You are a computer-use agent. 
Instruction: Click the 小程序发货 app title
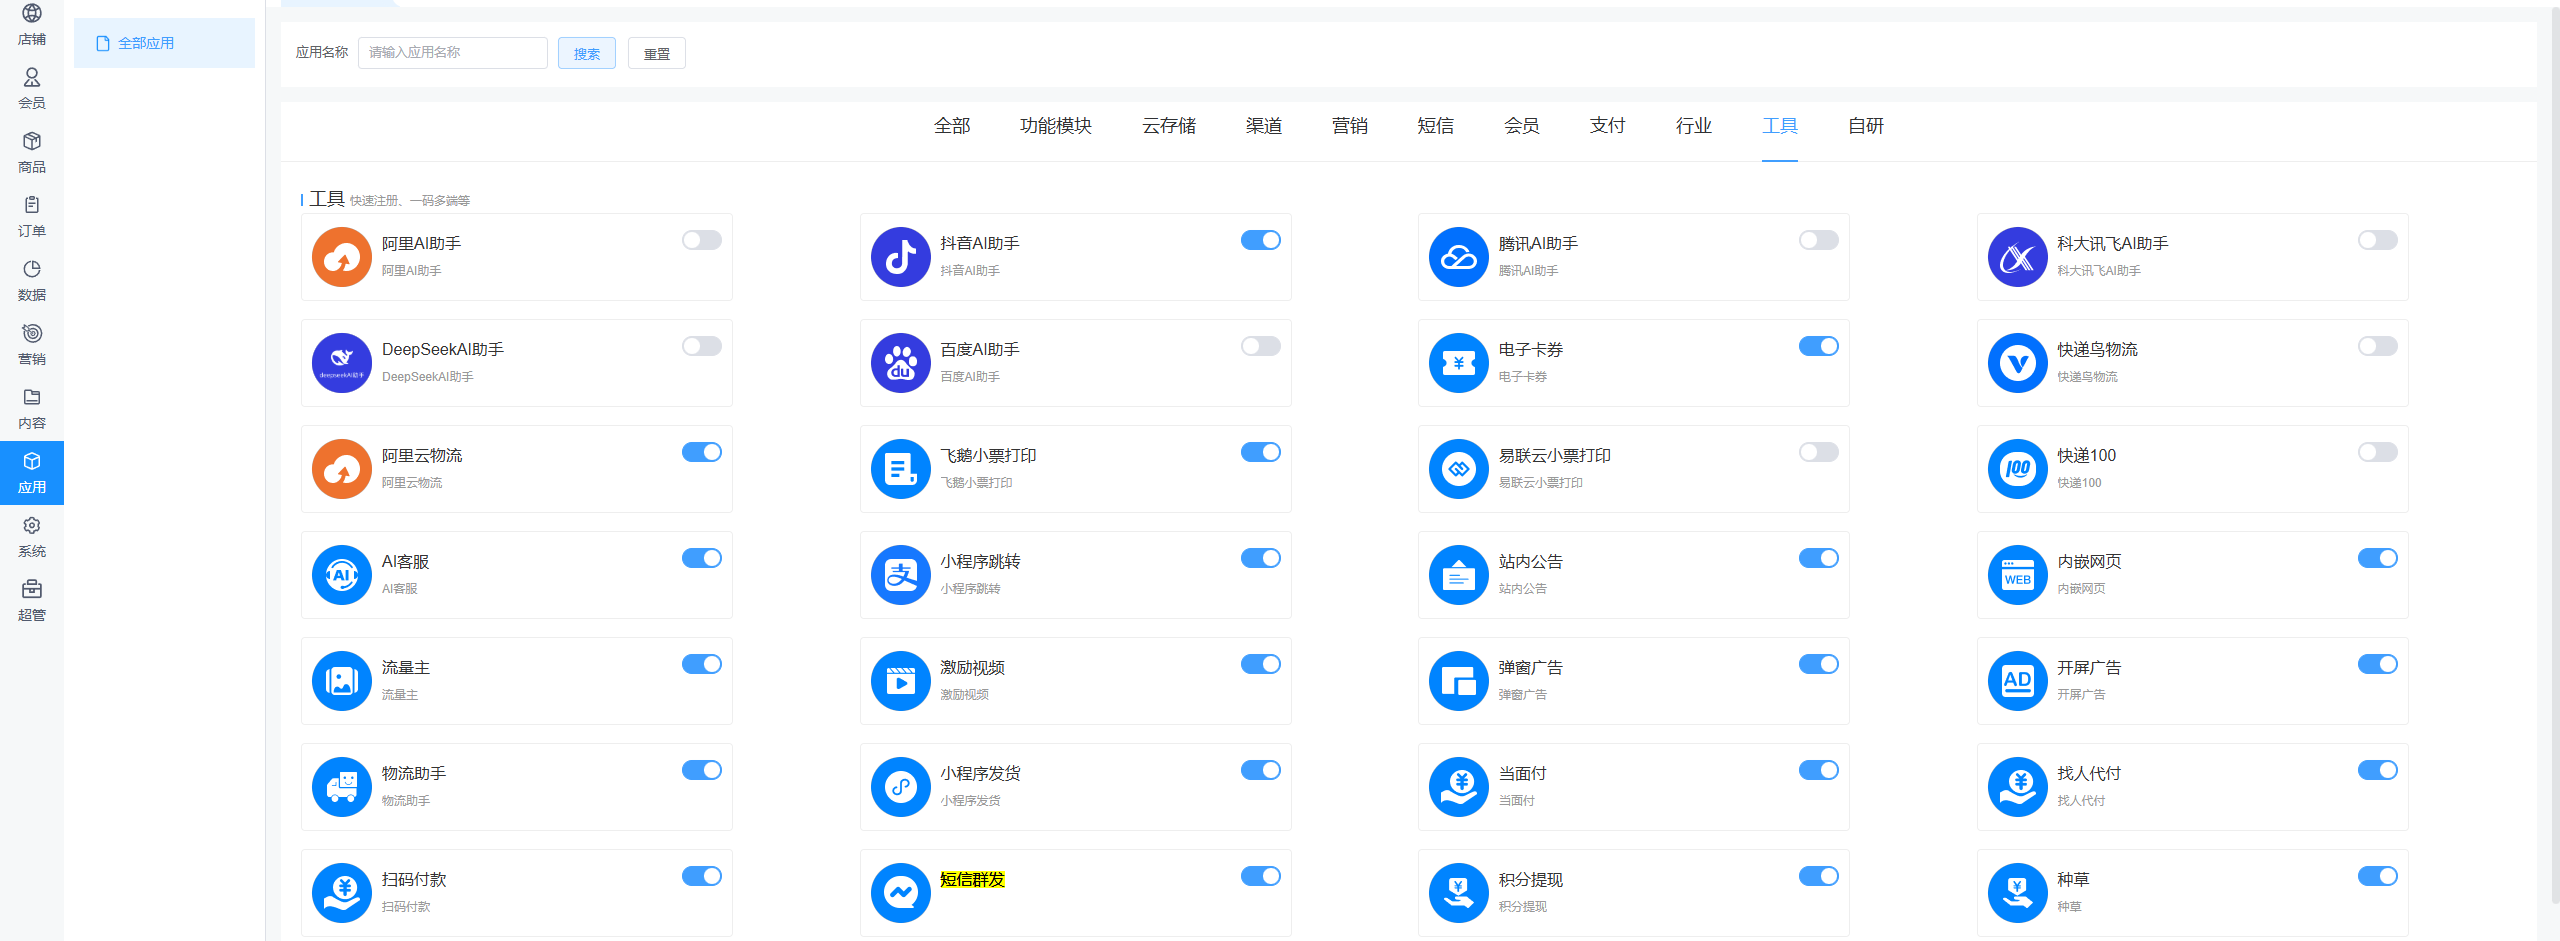tap(980, 773)
